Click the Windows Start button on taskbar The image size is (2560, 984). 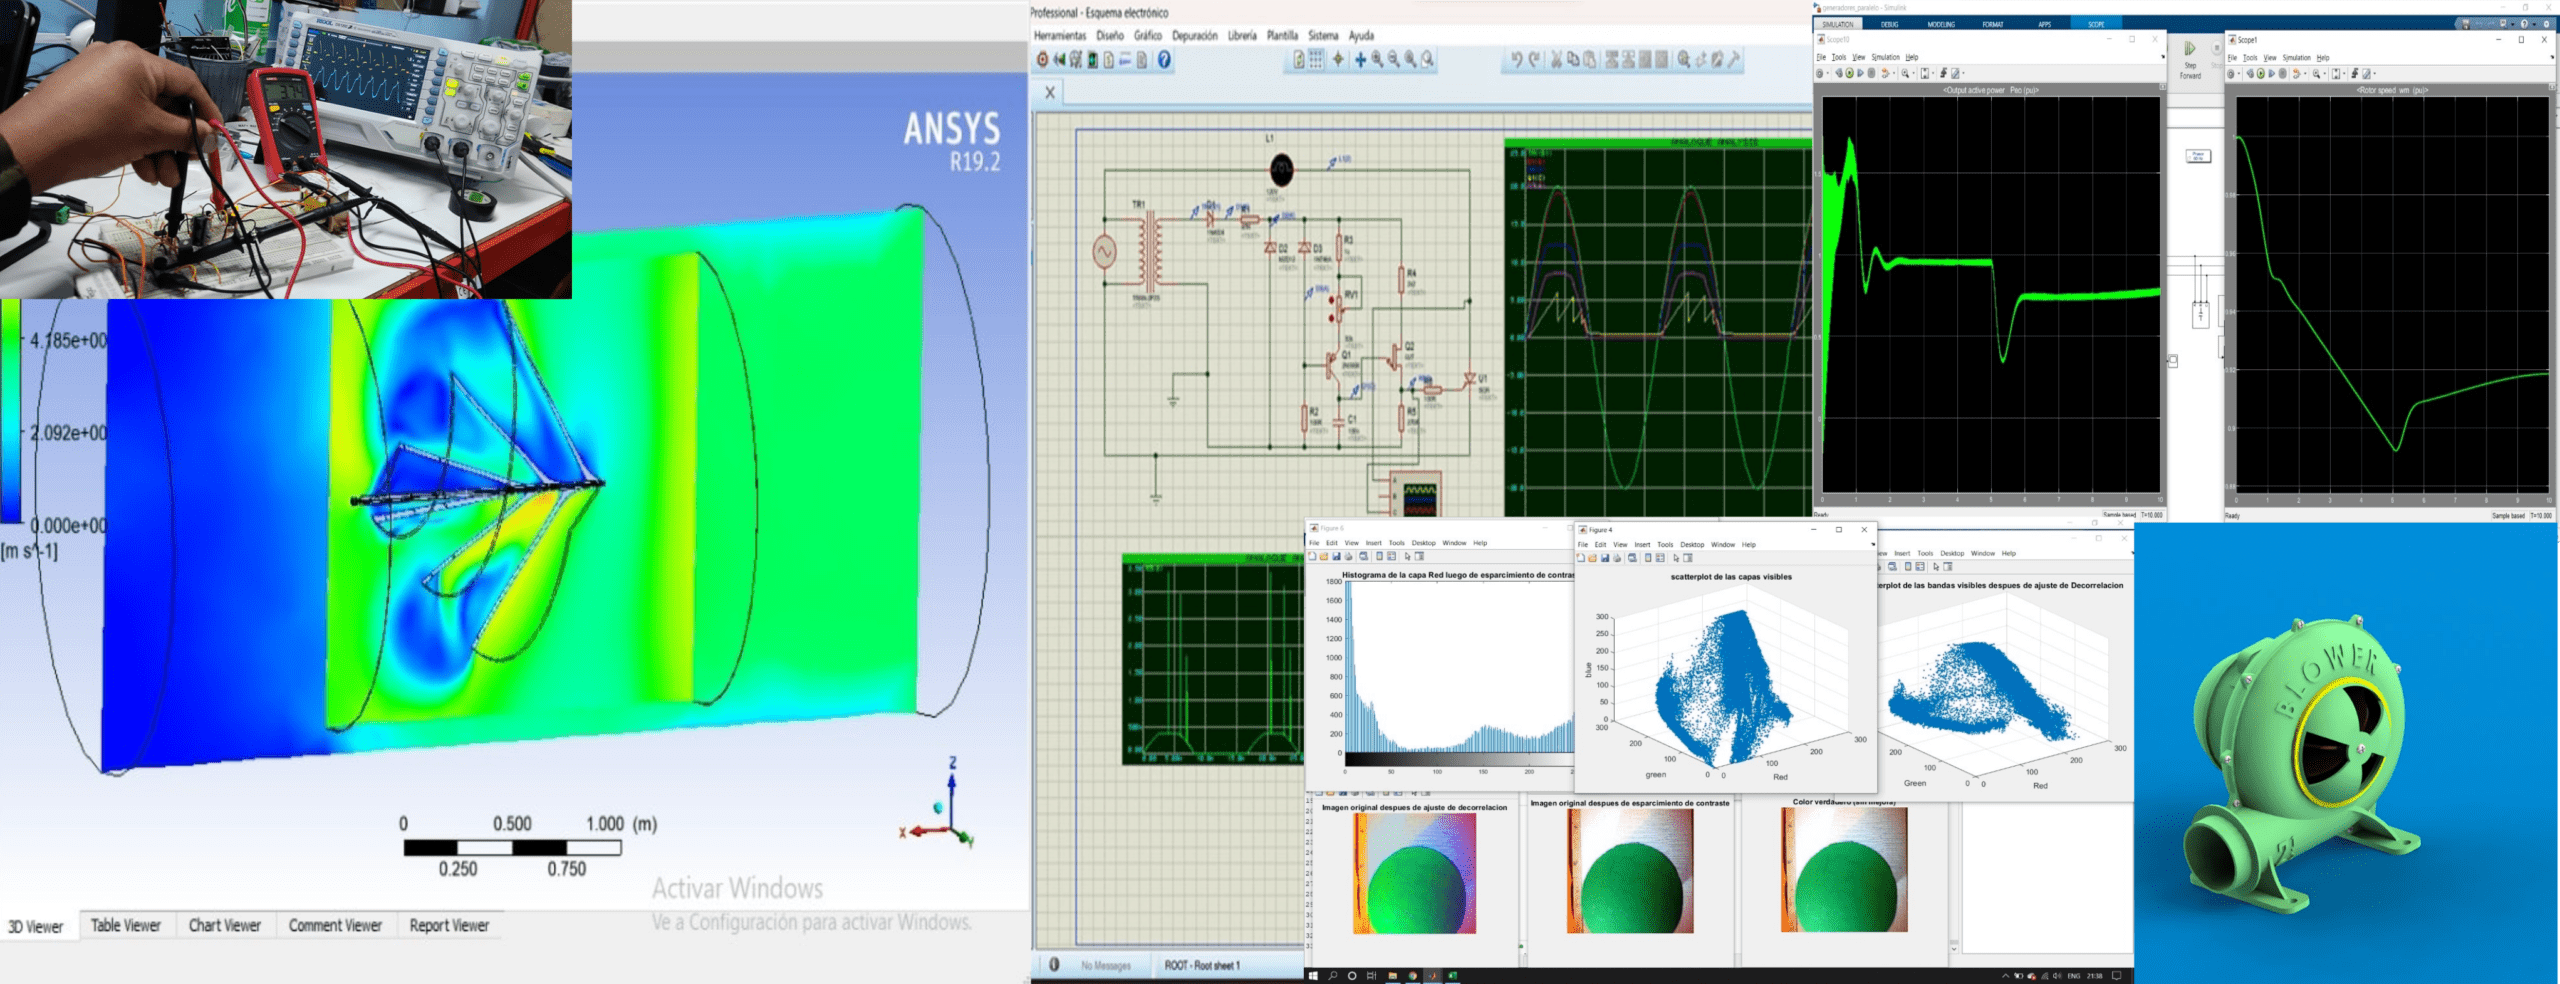coord(1313,976)
